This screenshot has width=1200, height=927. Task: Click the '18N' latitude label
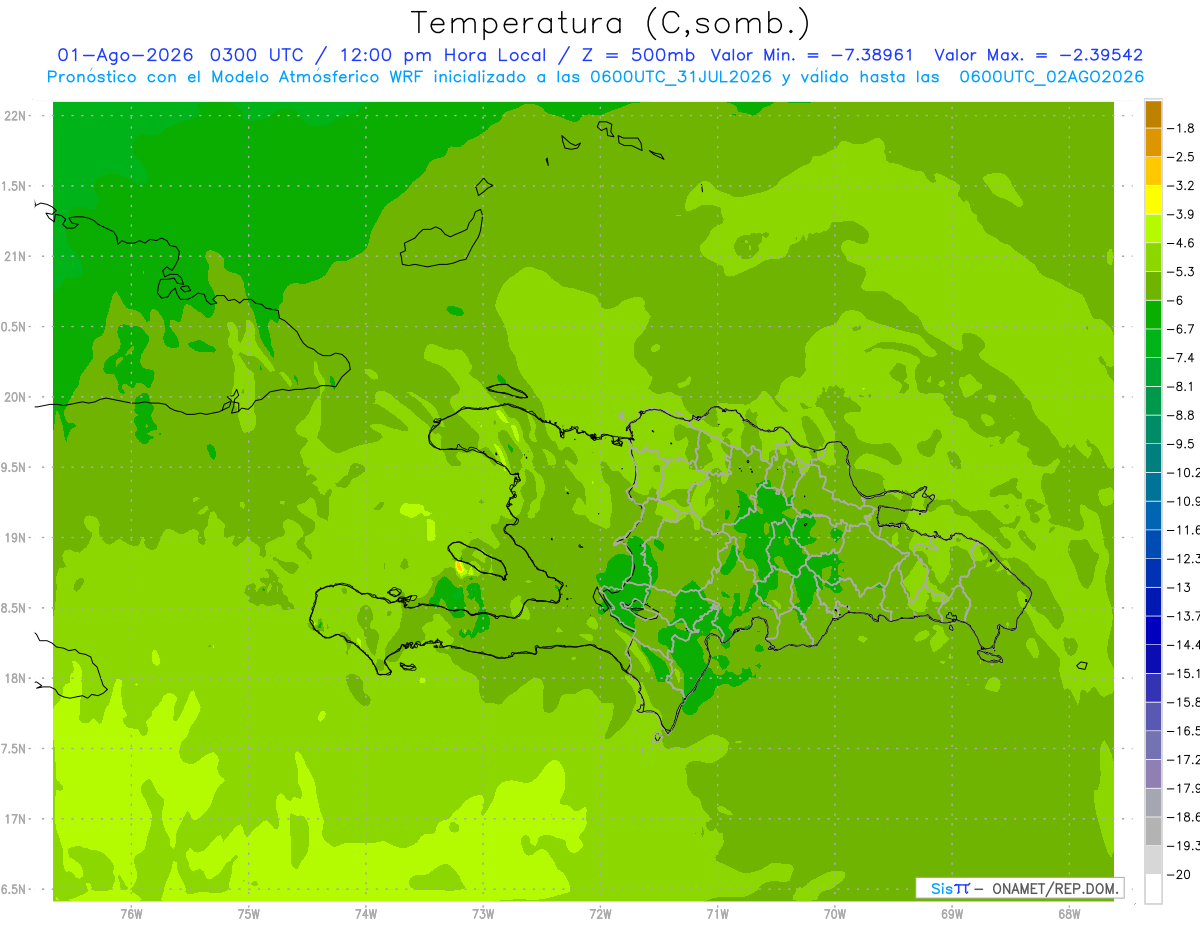16,678
